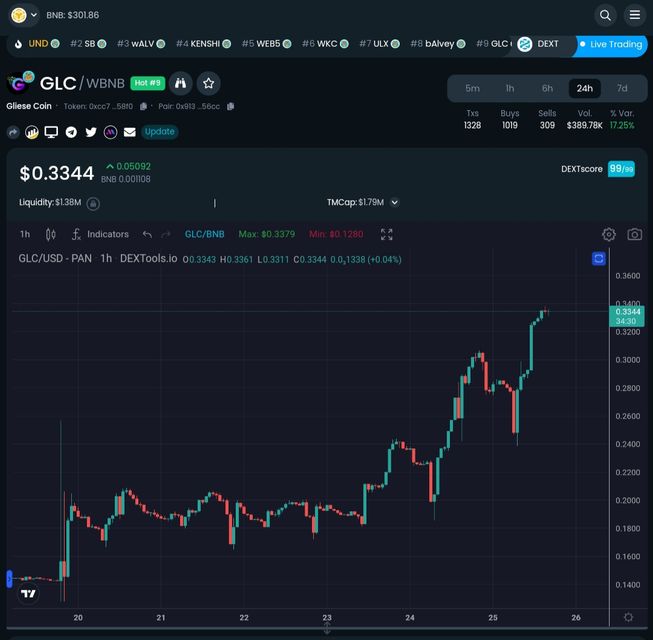Expand the BNB chain selector dropdown
Image resolution: width=653 pixels, height=640 pixels.
24,15
